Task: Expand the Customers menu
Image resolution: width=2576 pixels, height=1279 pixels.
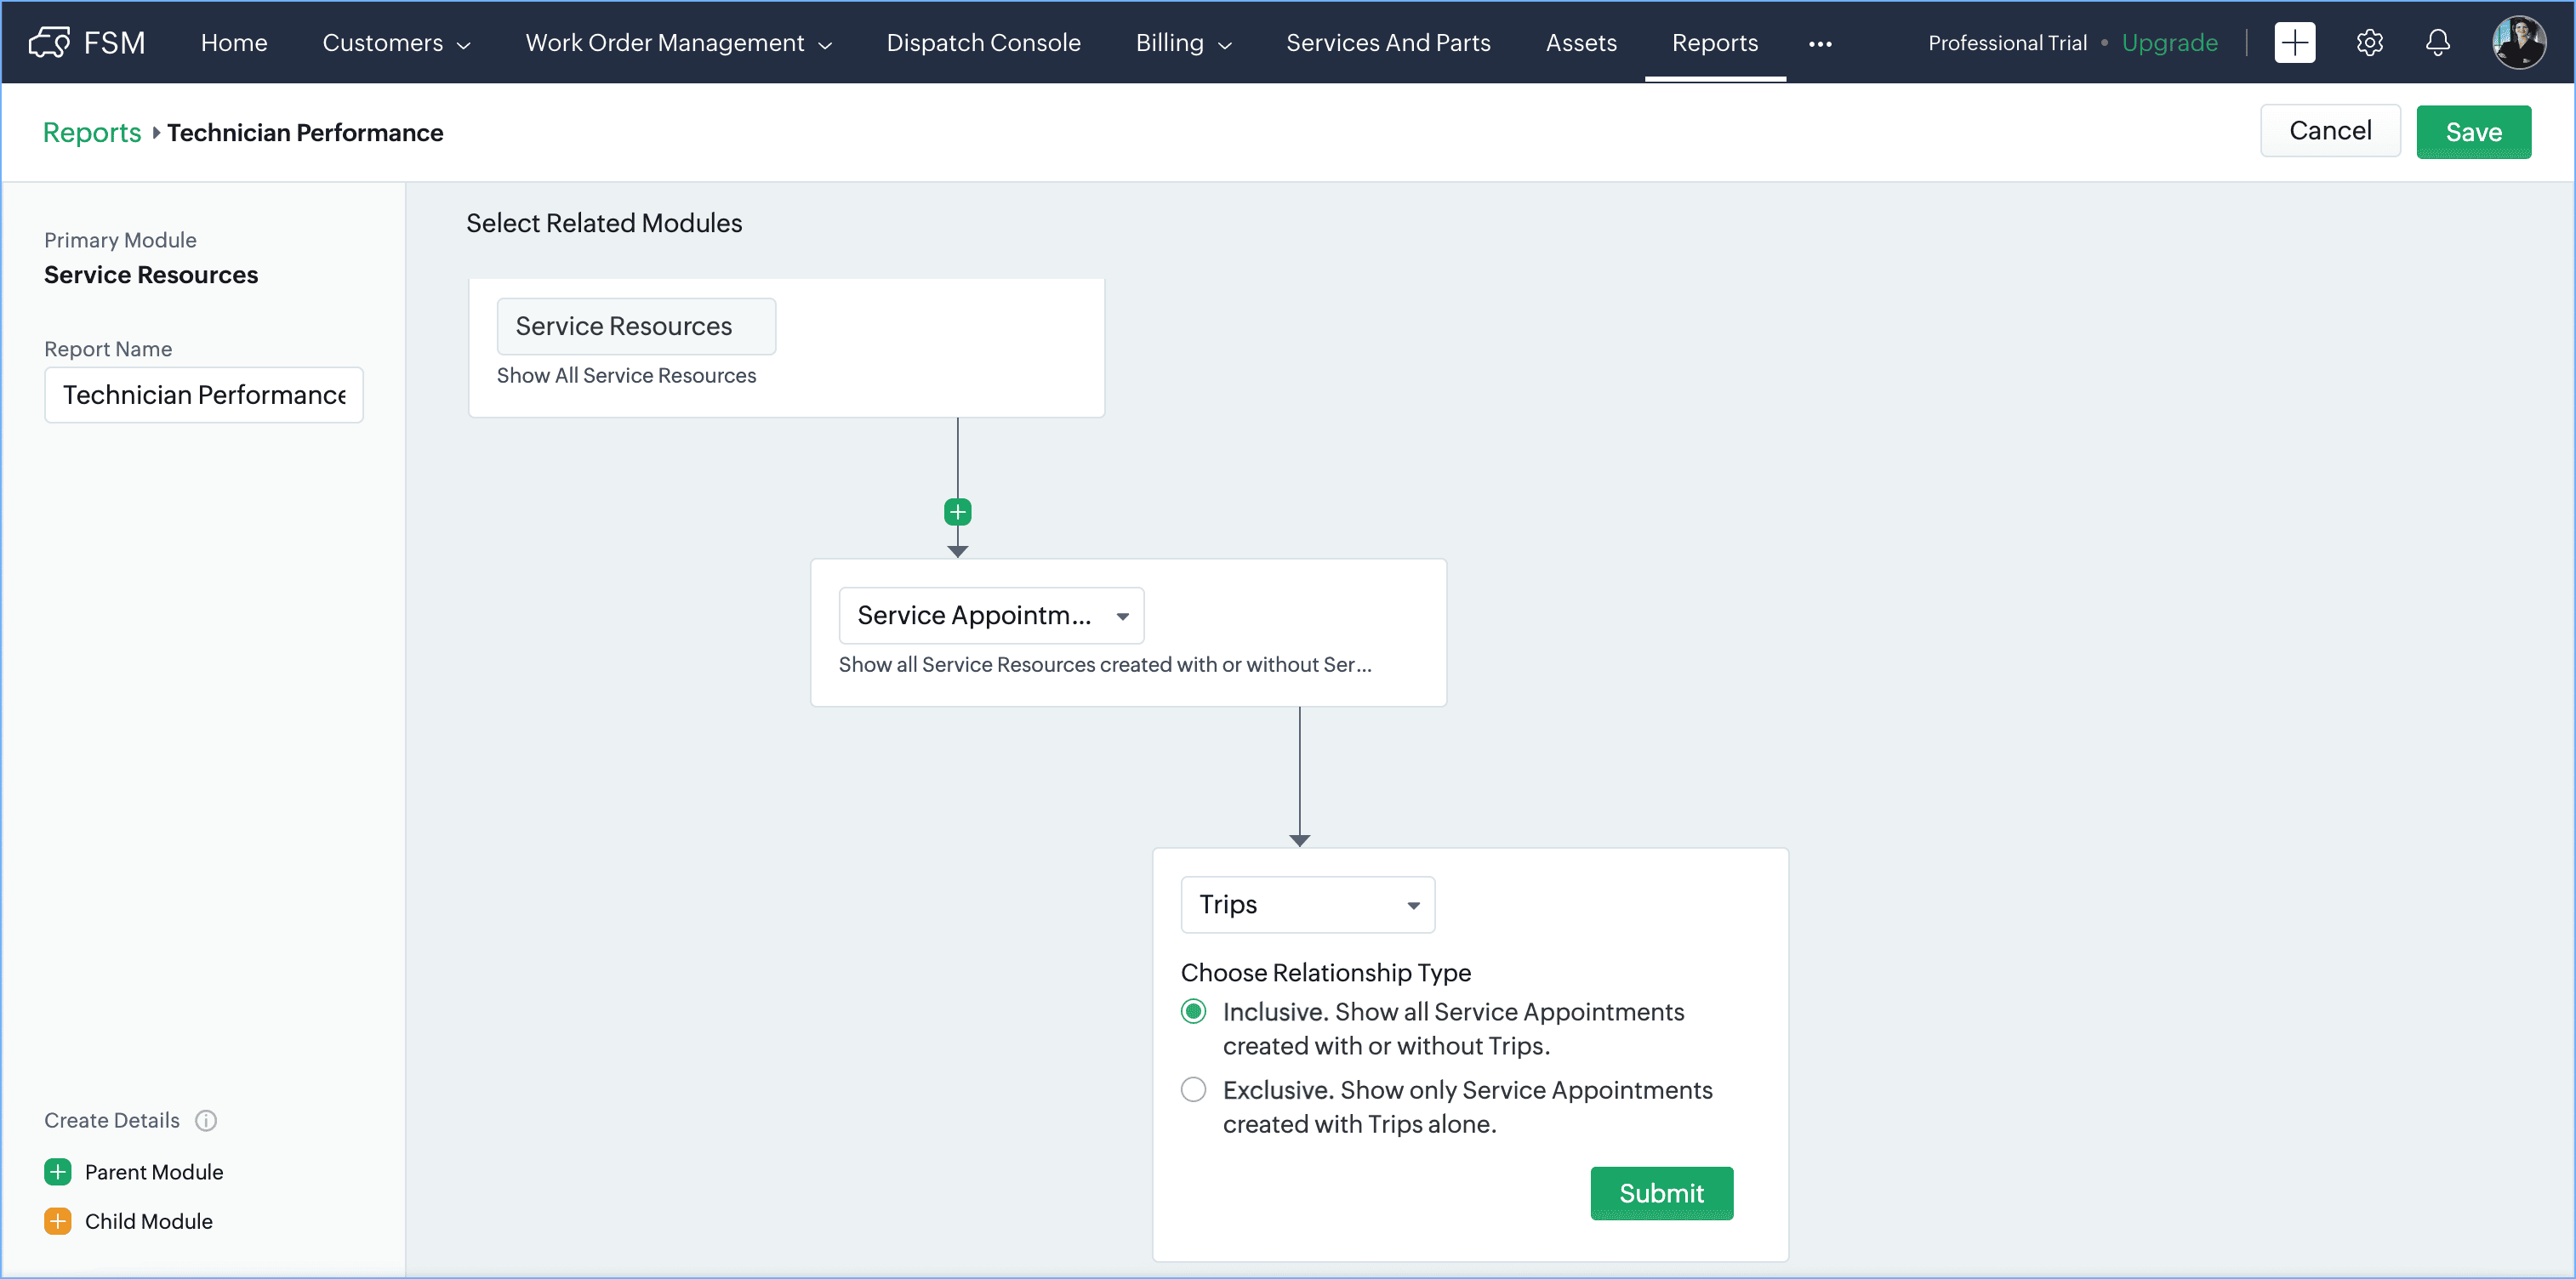Action: click(x=396, y=42)
